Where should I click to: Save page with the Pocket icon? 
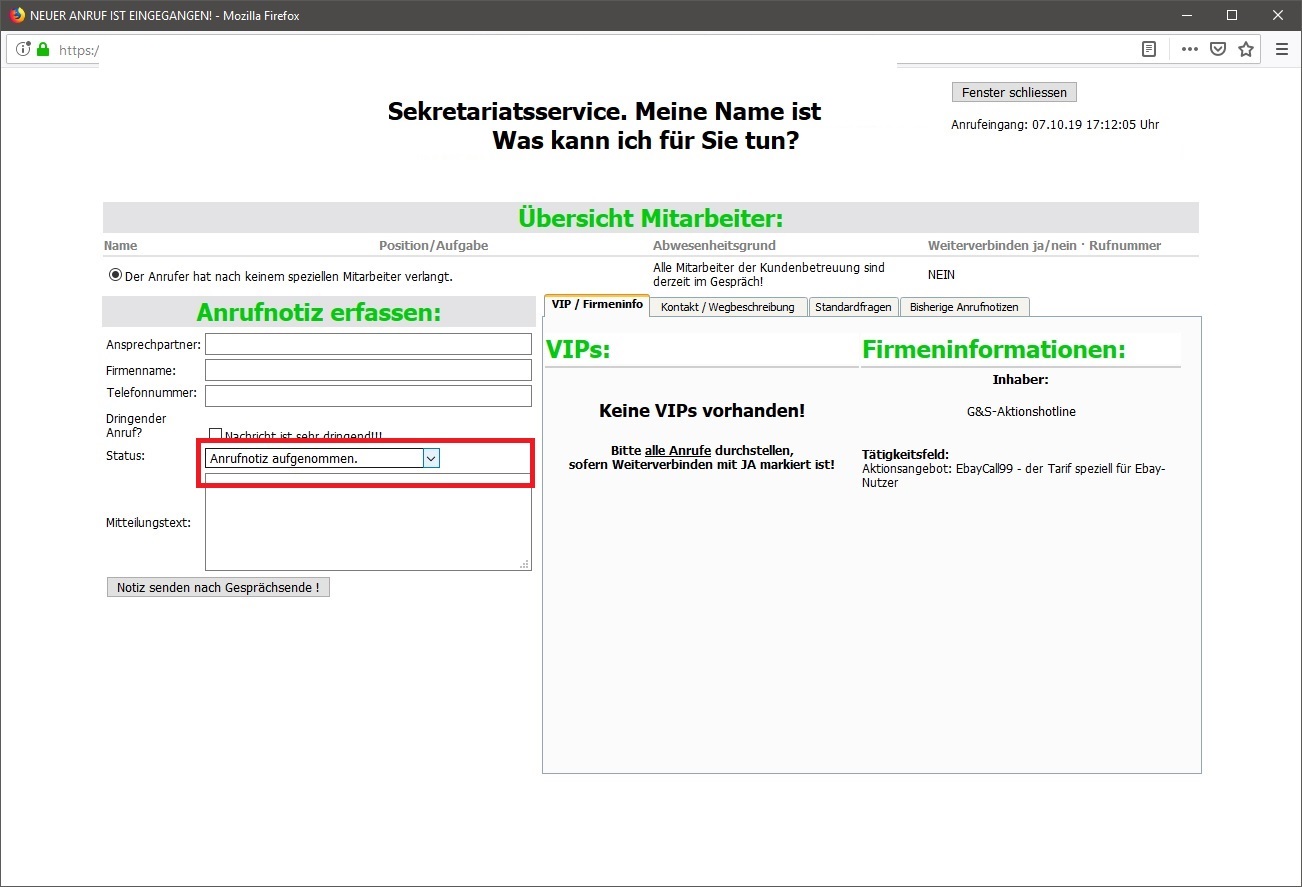click(1218, 49)
